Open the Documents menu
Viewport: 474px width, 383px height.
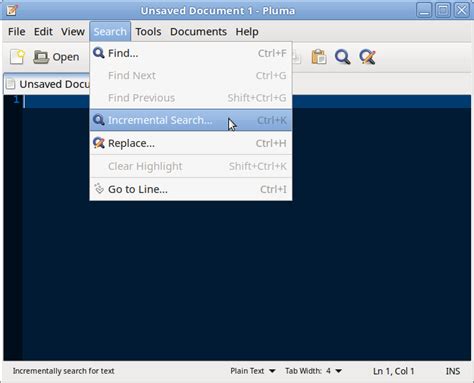pyautogui.click(x=198, y=32)
